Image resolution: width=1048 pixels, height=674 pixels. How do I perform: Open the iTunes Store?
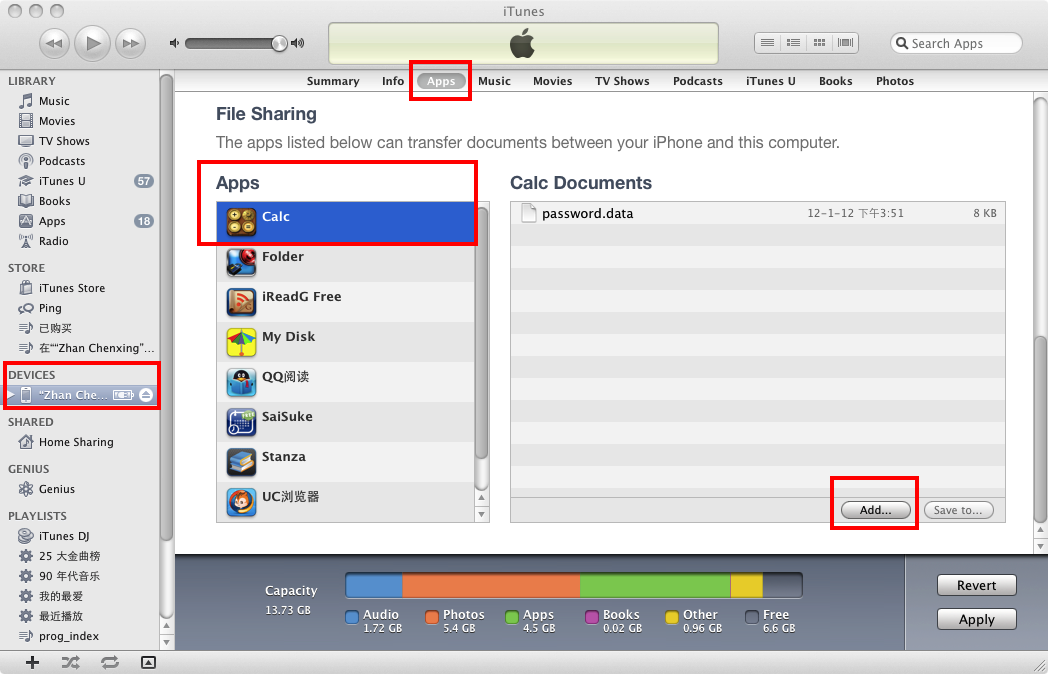point(80,288)
